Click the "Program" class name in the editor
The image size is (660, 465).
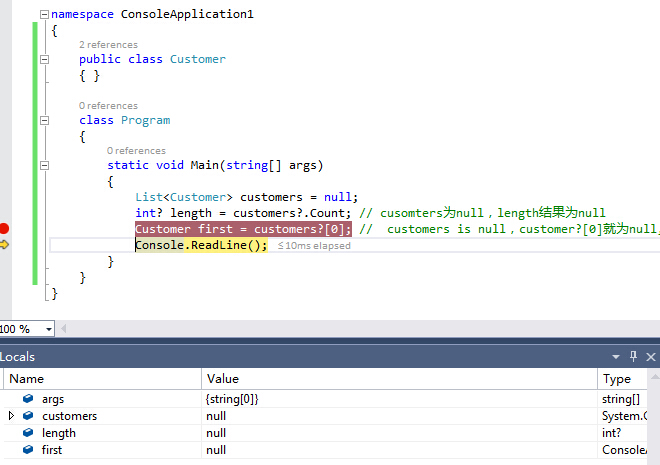146,120
